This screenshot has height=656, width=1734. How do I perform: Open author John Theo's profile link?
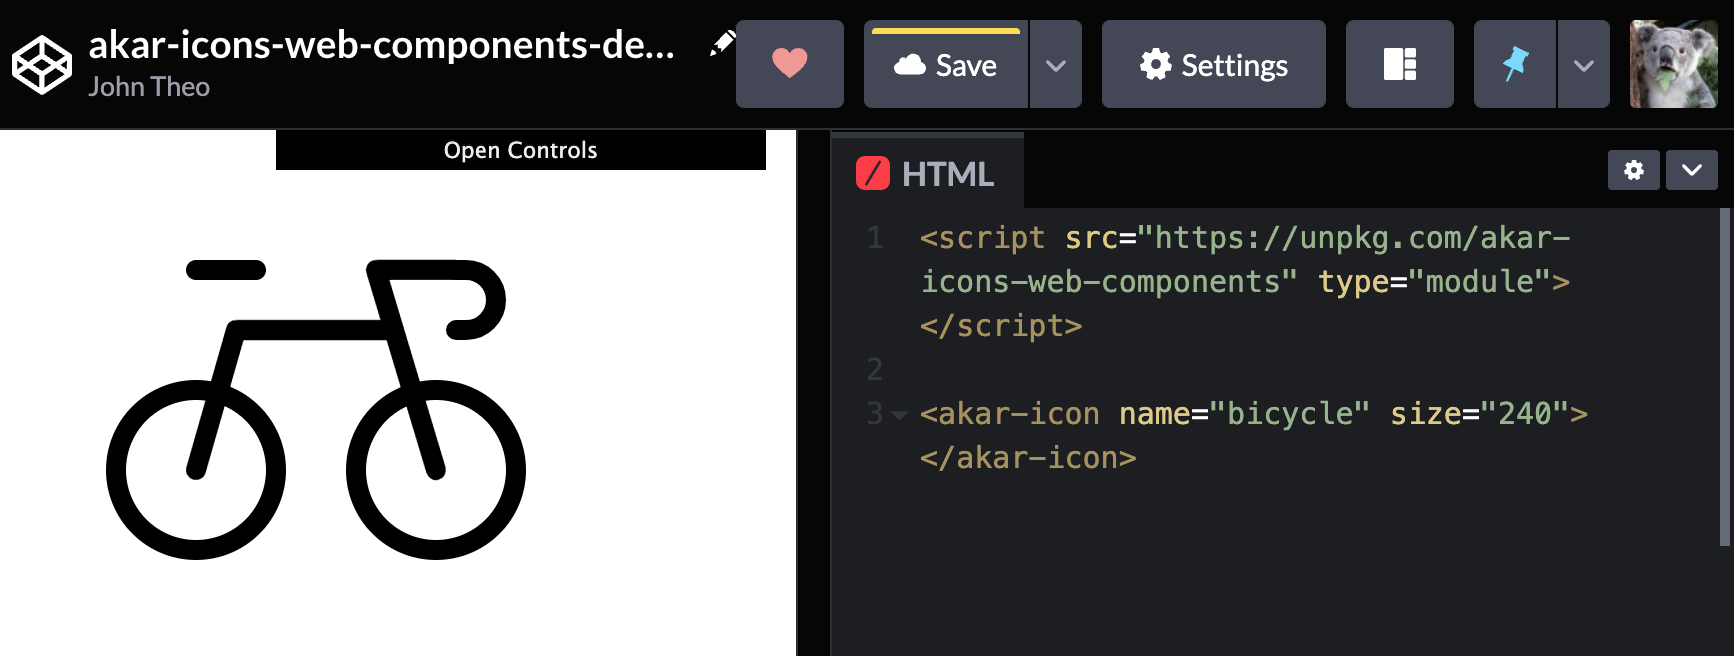point(149,87)
